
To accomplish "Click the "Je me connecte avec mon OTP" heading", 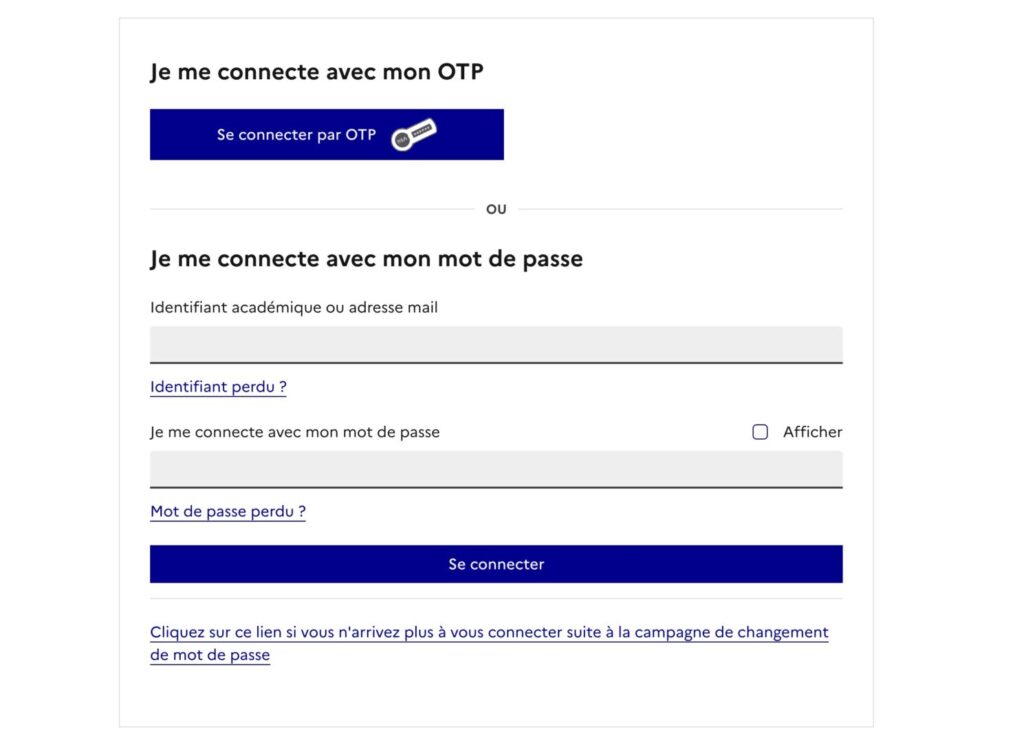I will click(x=317, y=72).
